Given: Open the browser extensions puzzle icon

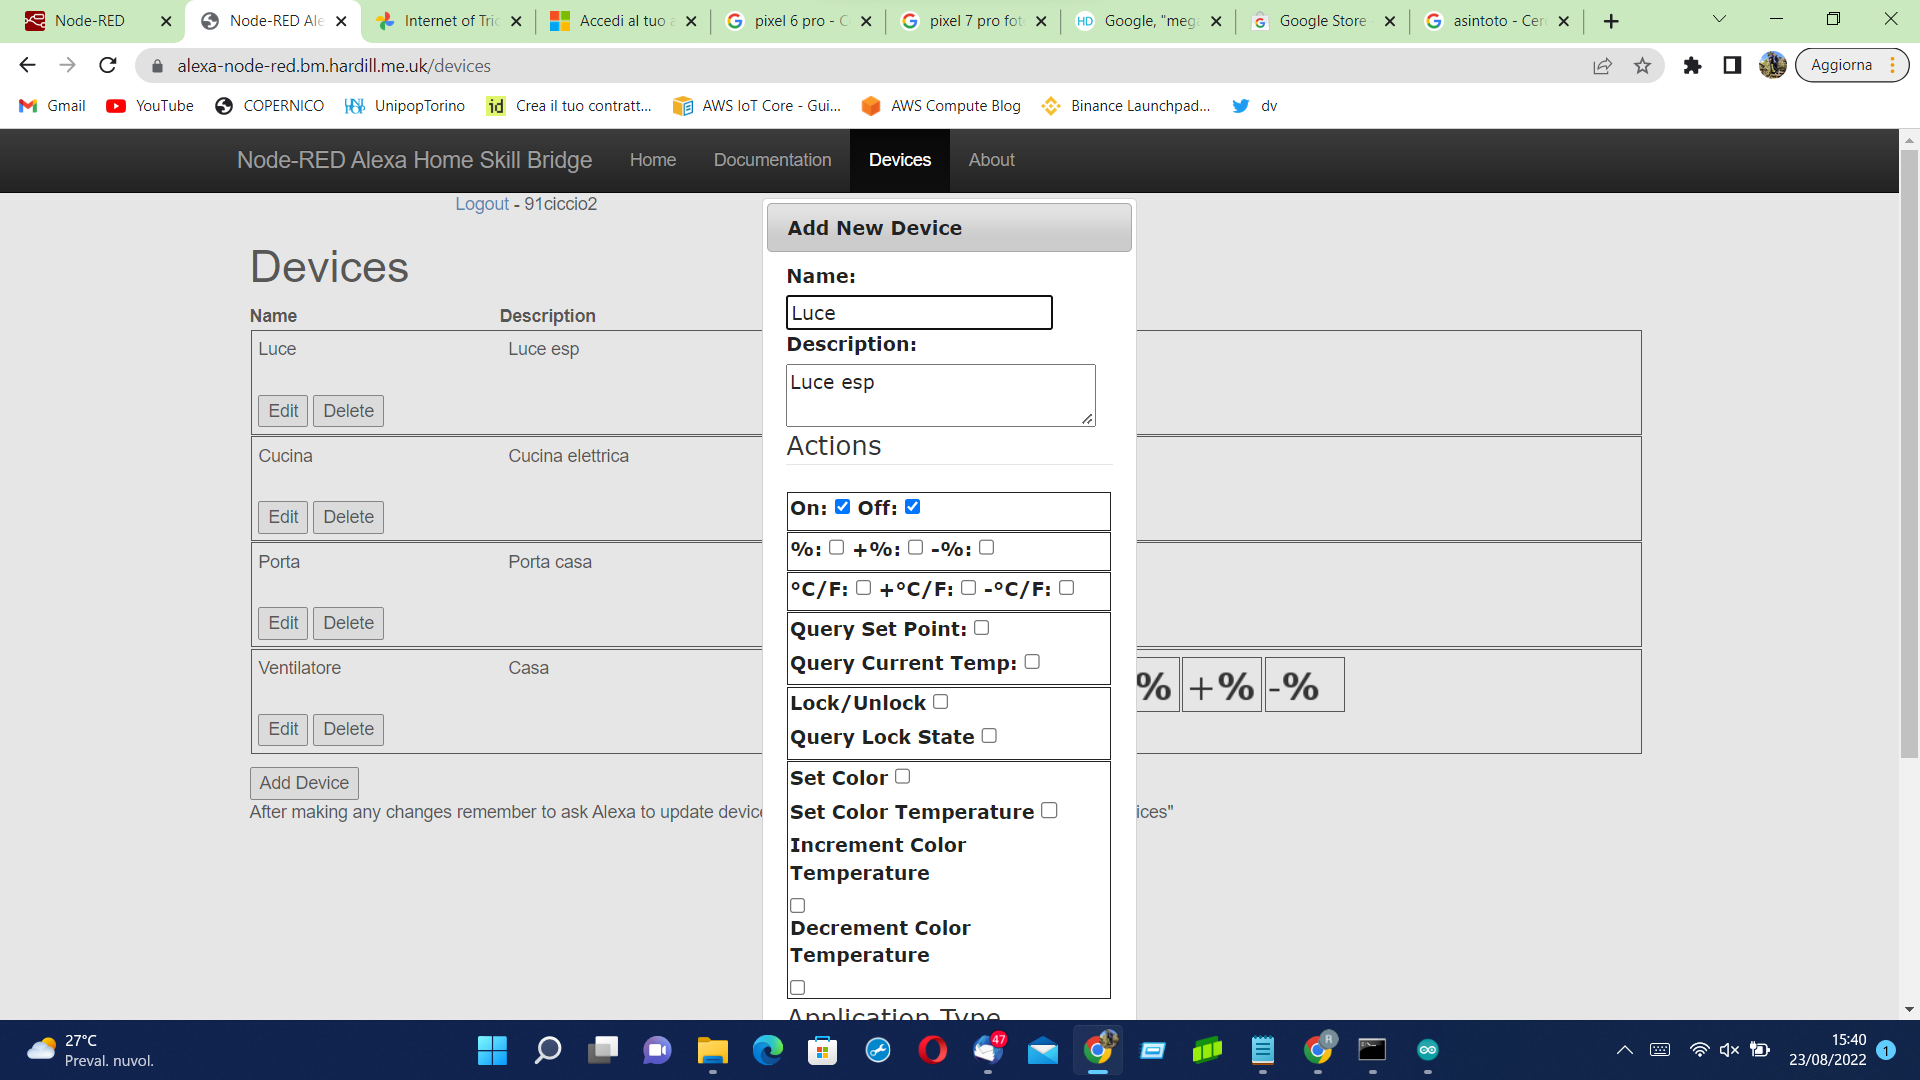Looking at the screenshot, I should (x=1692, y=66).
